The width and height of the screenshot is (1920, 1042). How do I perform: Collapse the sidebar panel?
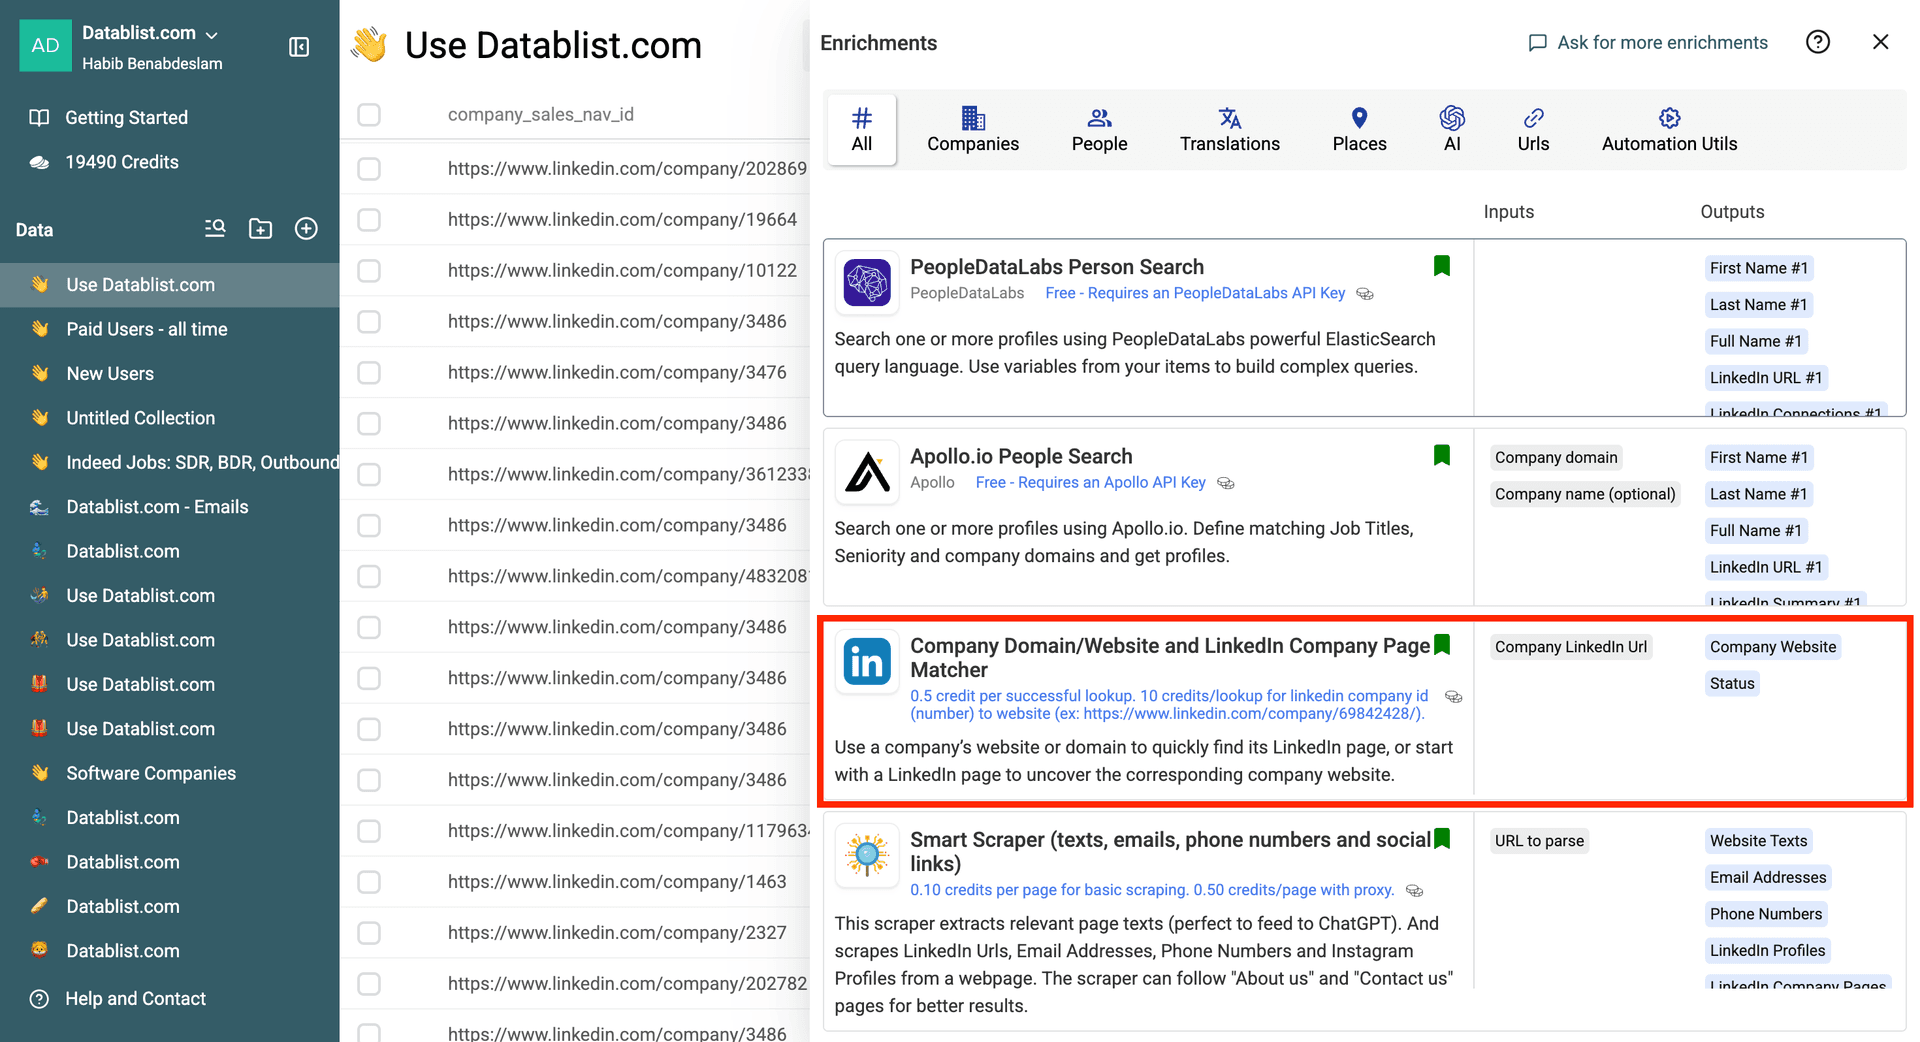[x=299, y=46]
